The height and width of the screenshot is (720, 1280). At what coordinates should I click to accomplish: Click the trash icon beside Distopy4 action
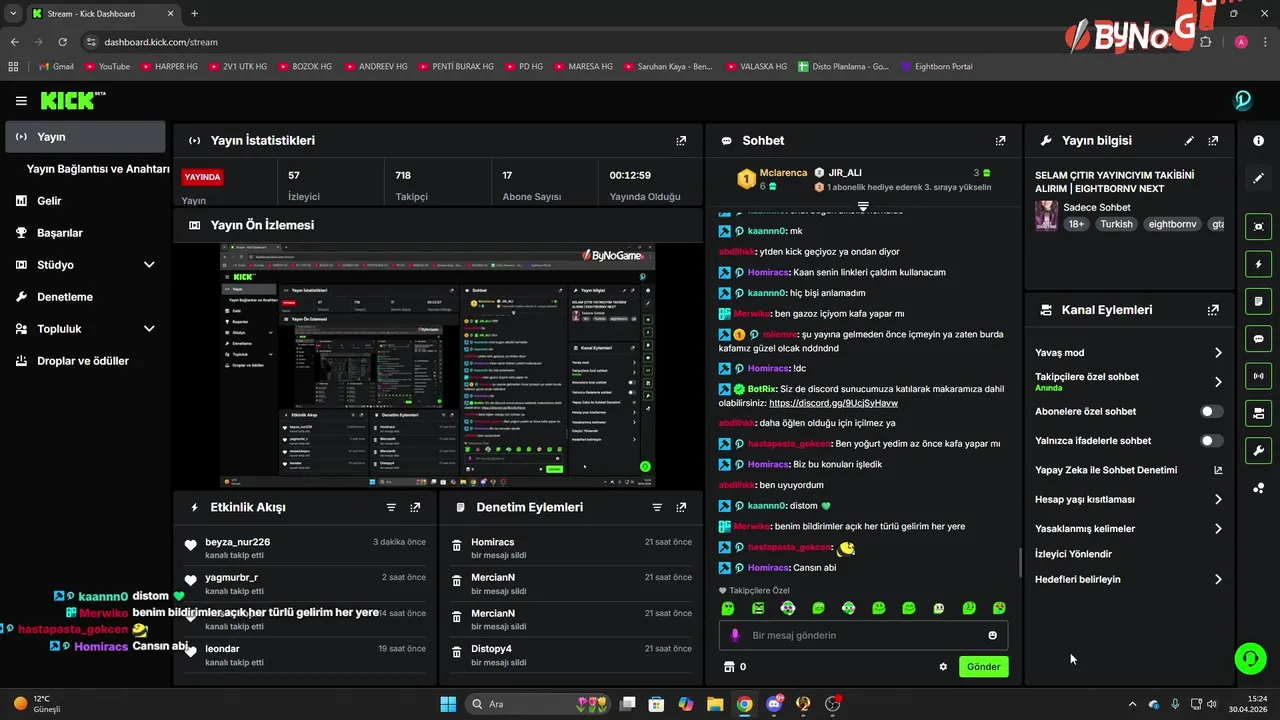[x=456, y=653]
